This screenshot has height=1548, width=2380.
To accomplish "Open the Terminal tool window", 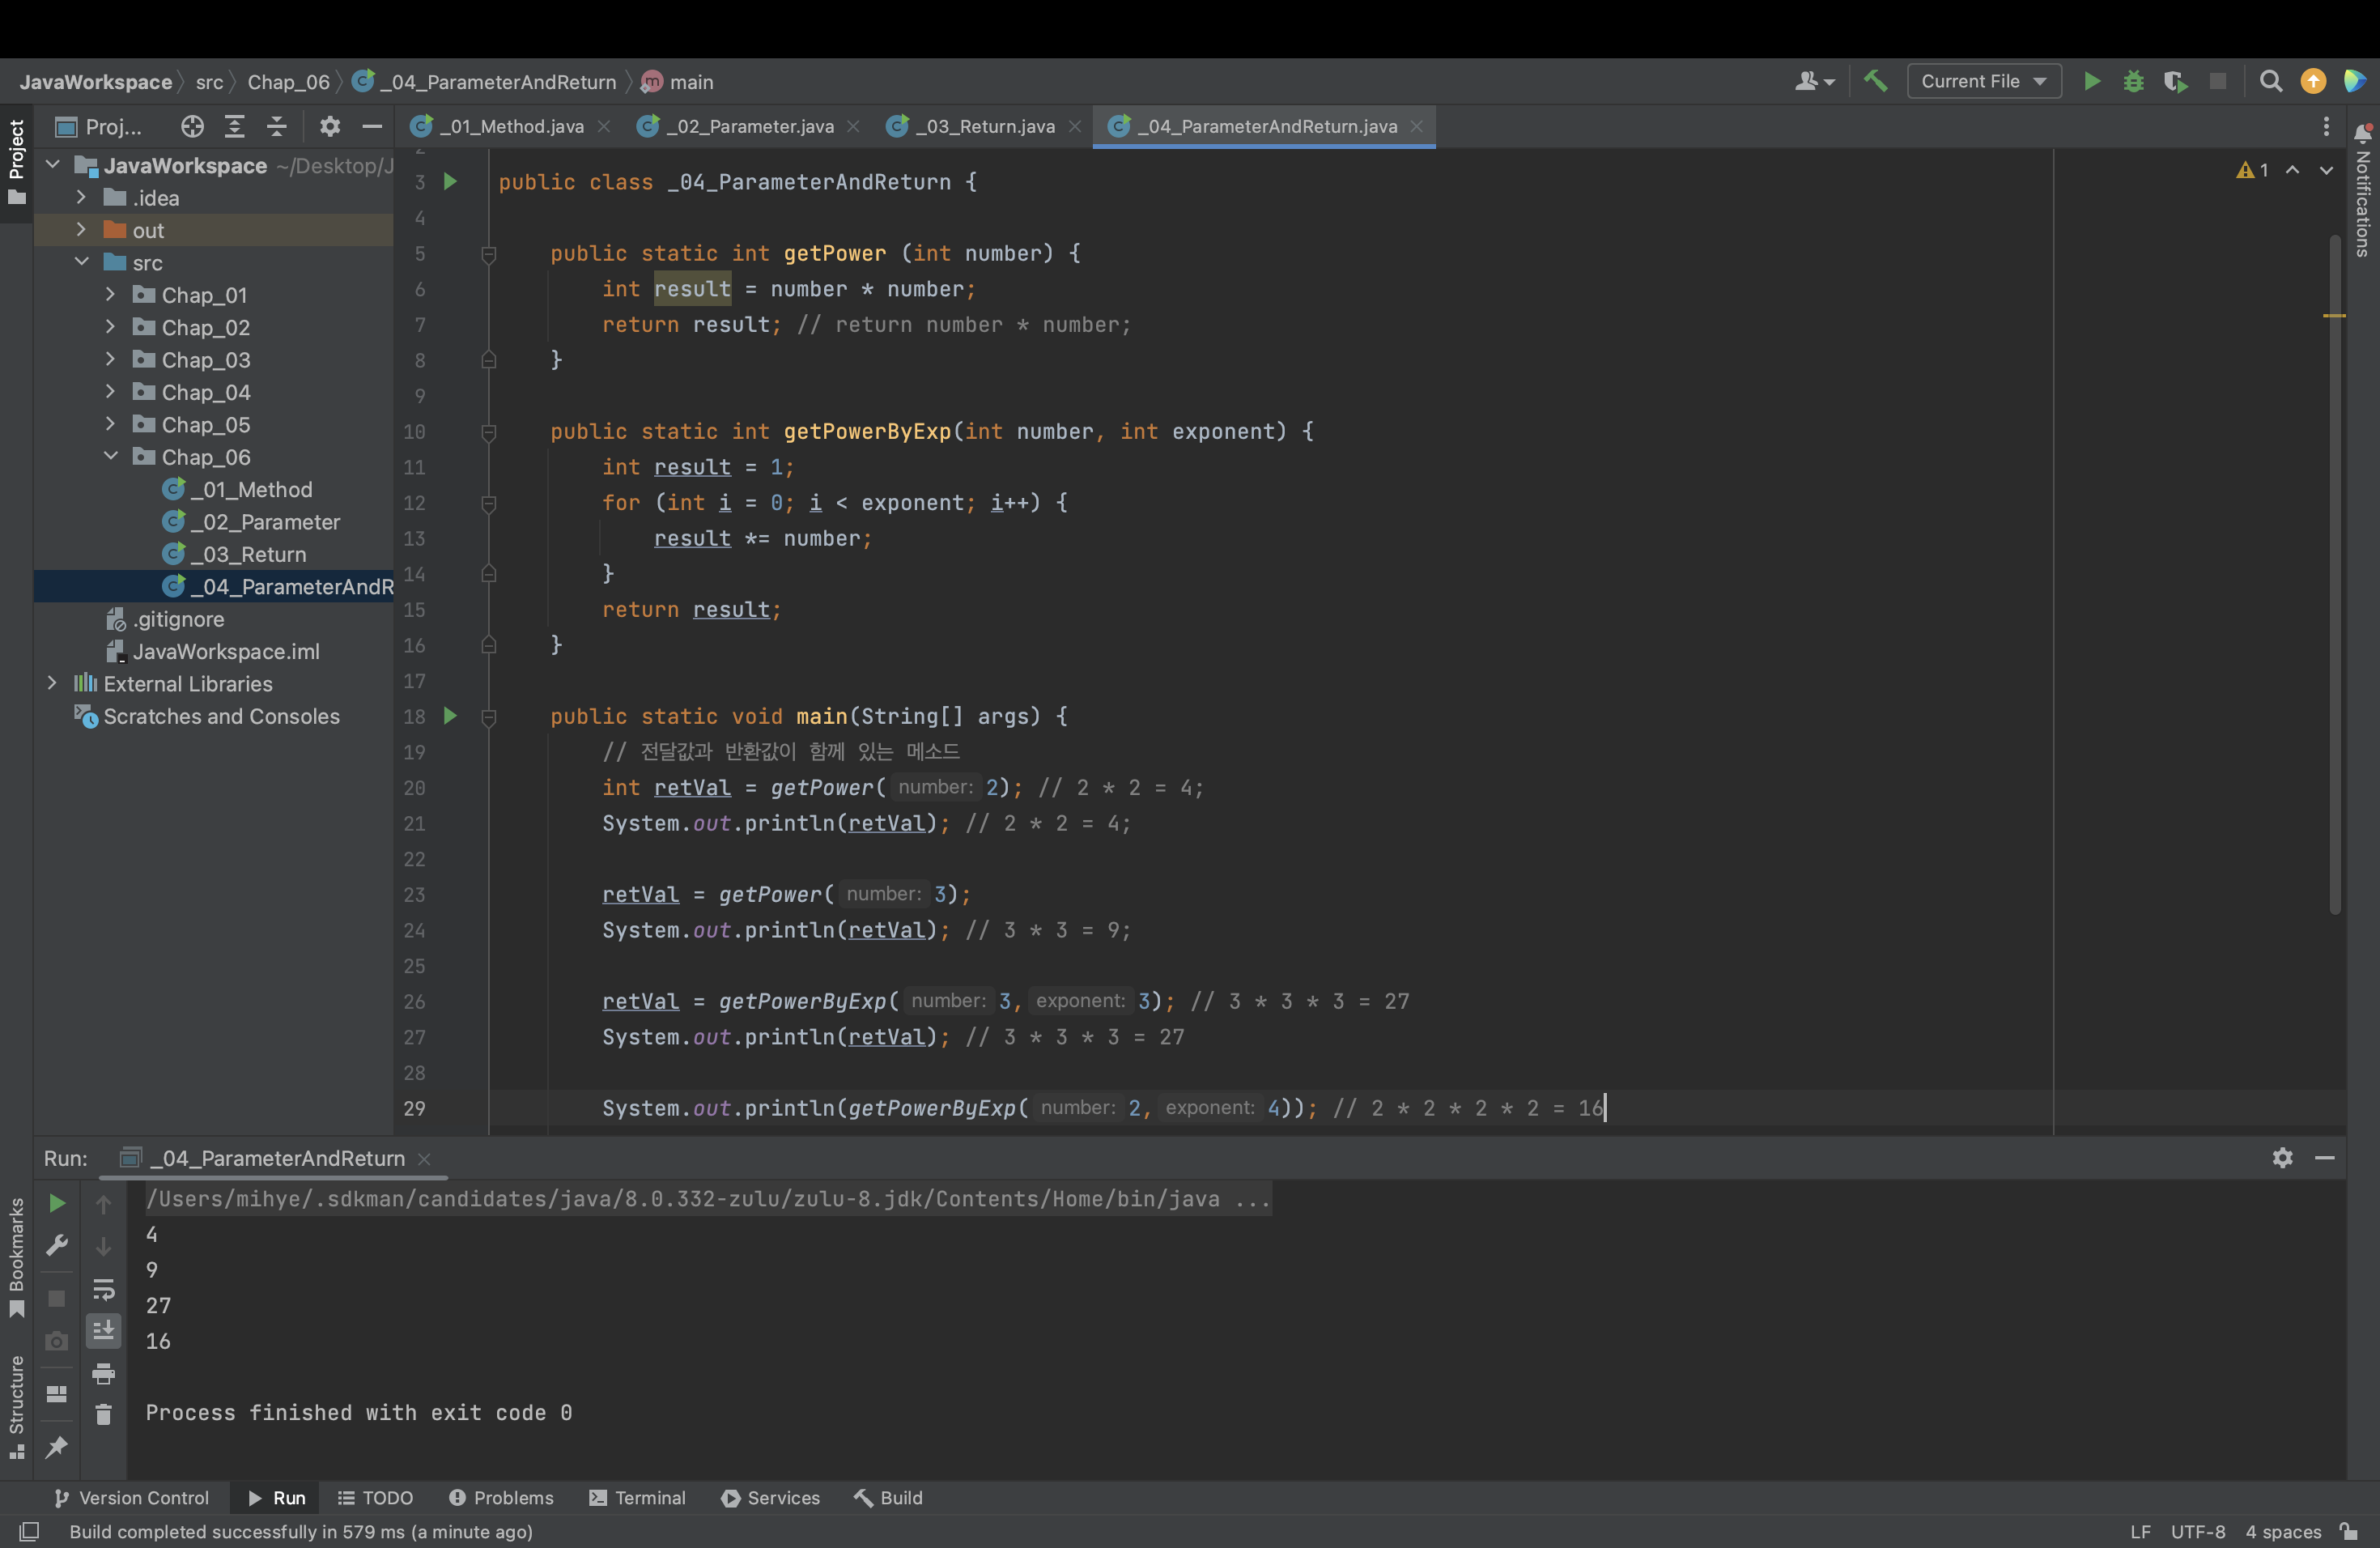I will point(638,1497).
